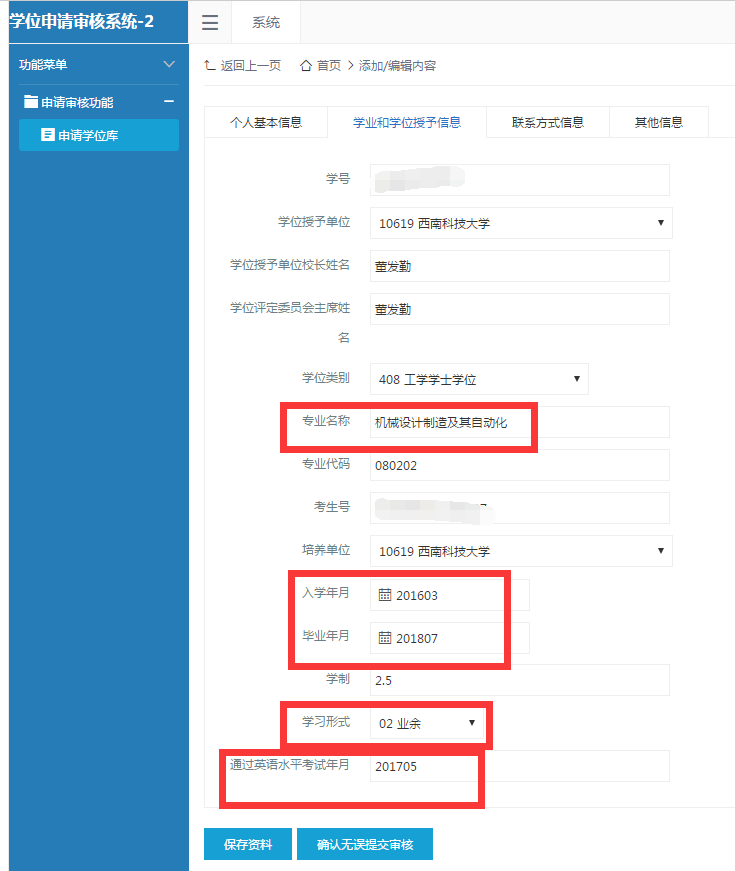The width and height of the screenshot is (735, 871).
Task: Click the back arrow icon
Action: tap(209, 66)
